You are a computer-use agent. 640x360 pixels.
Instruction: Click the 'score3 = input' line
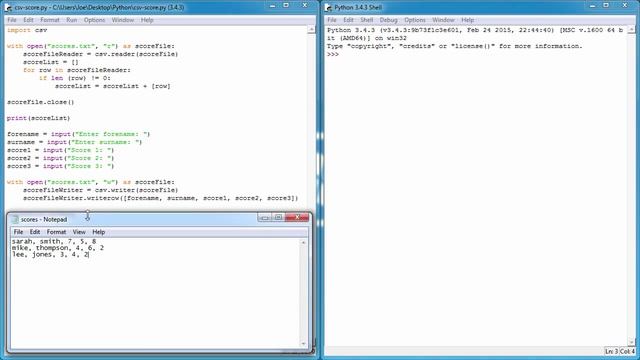click(x=60, y=166)
